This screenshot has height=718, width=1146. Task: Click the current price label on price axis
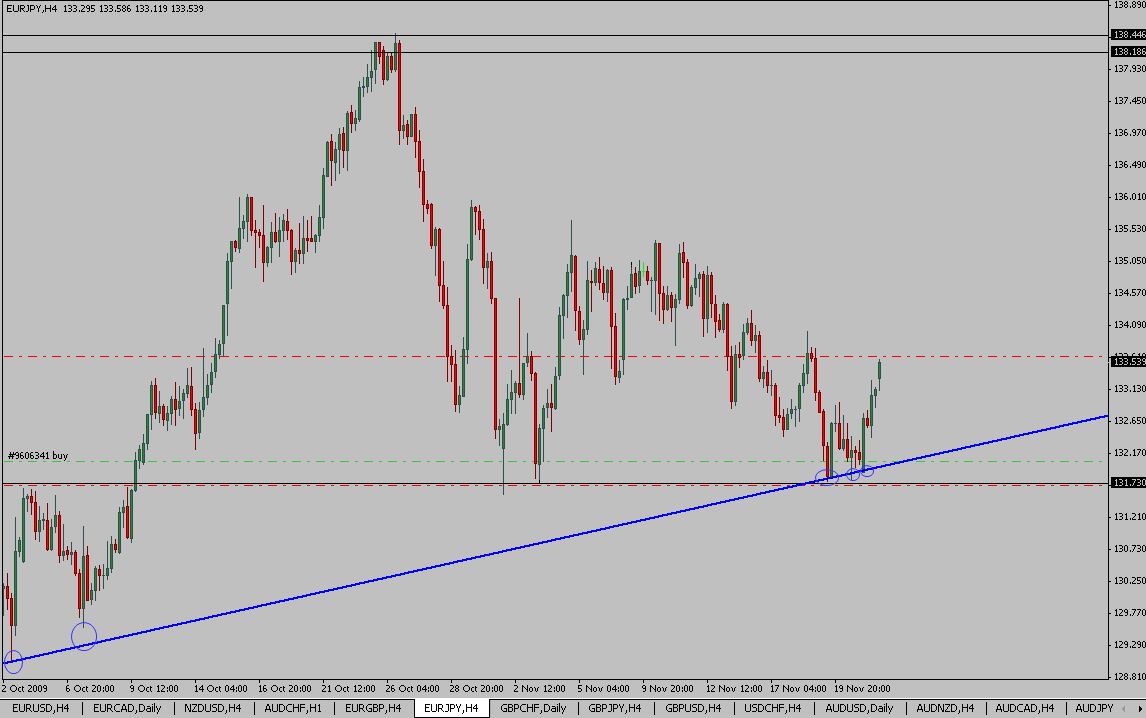[x=1128, y=362]
